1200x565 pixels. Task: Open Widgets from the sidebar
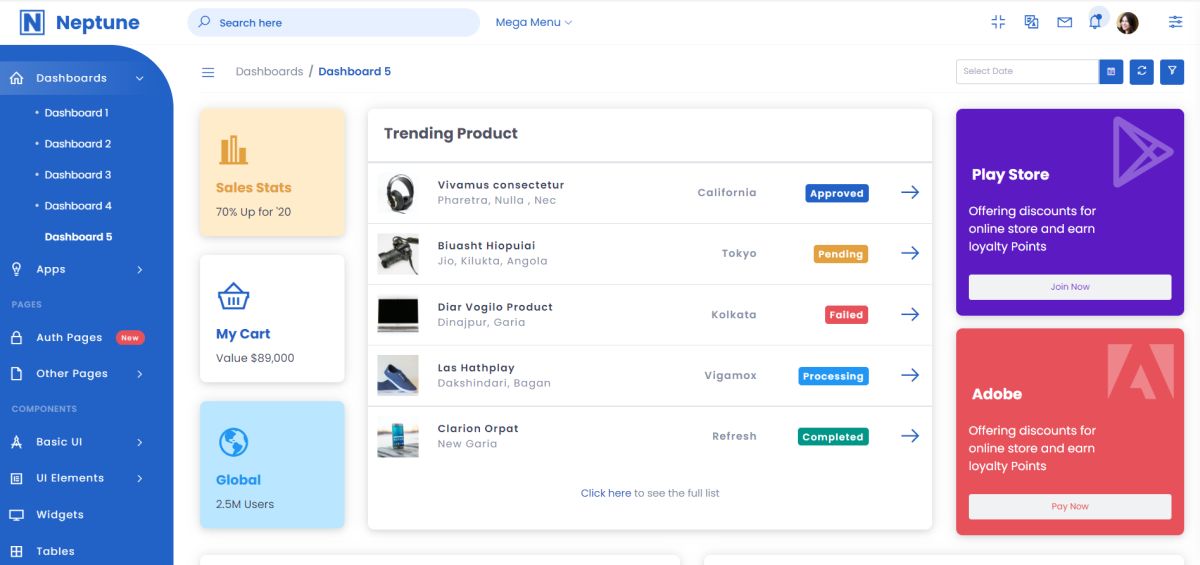coord(60,515)
